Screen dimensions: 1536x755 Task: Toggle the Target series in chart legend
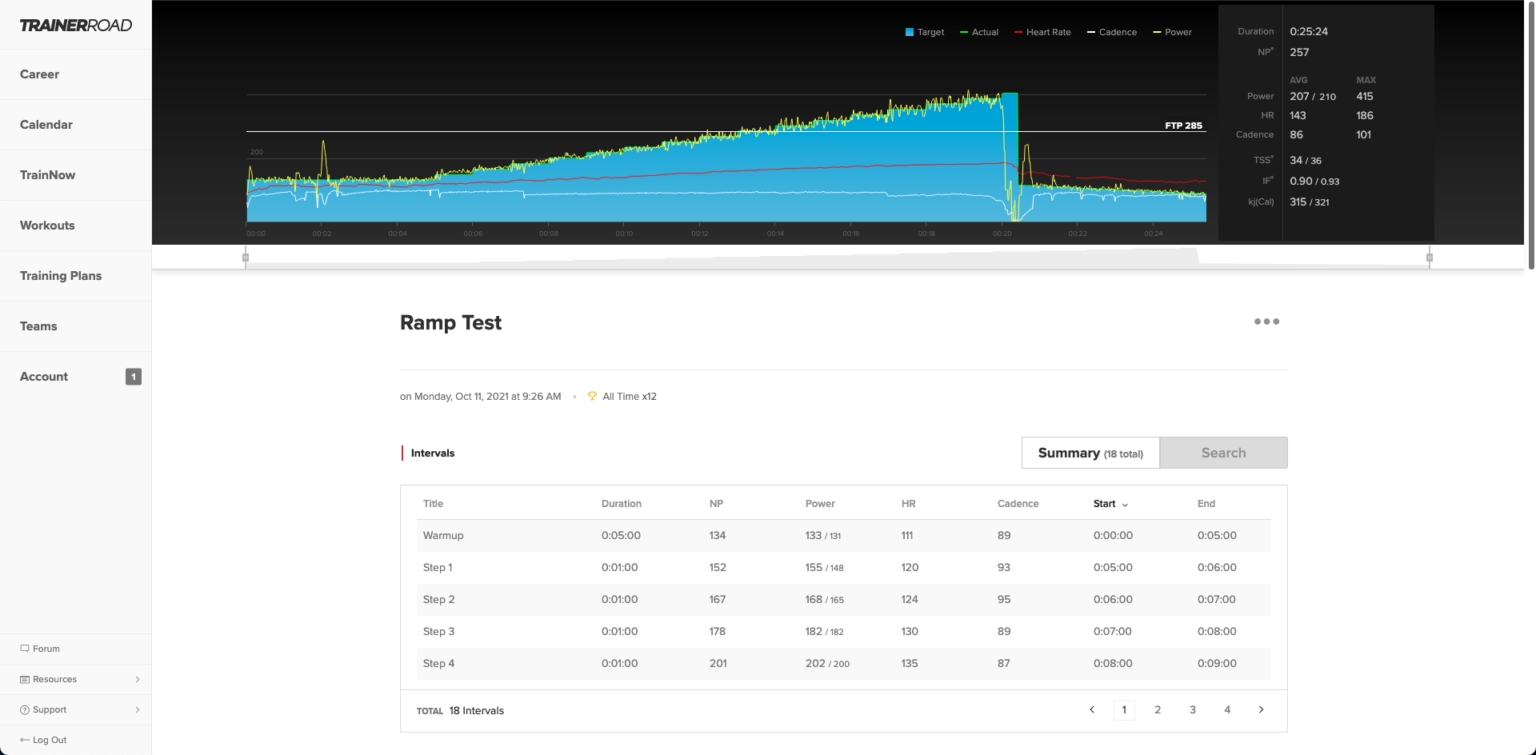click(924, 32)
